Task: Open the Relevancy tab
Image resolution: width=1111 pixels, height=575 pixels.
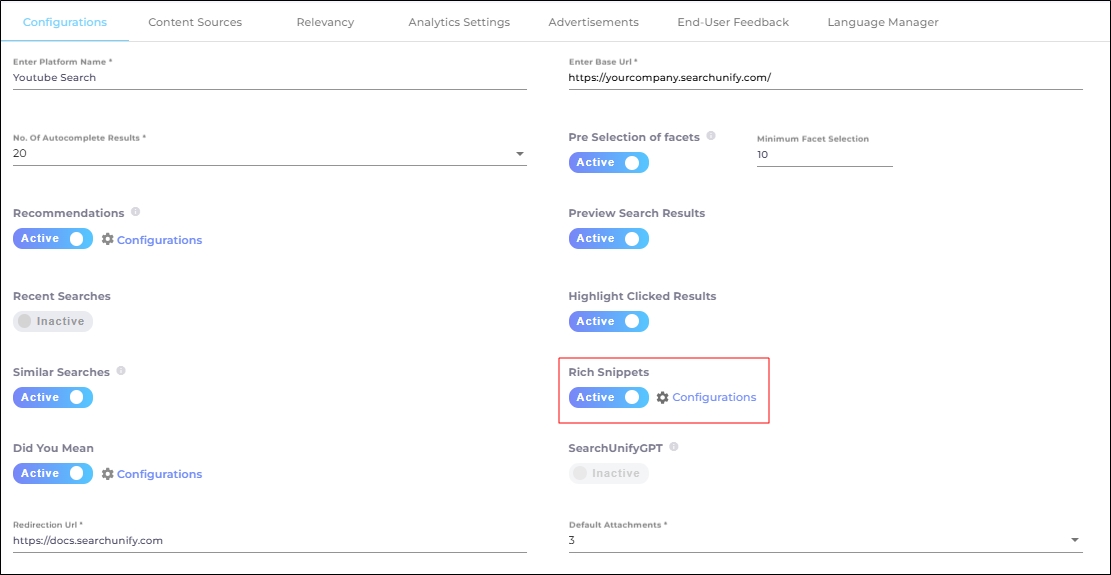Action: [325, 22]
